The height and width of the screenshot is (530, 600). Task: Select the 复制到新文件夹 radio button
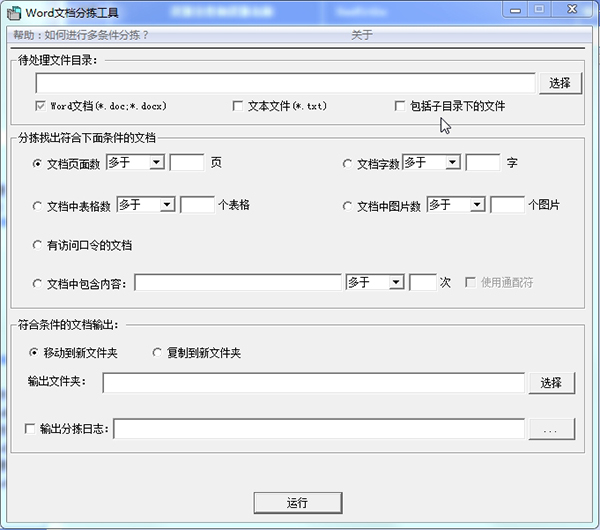(157, 352)
